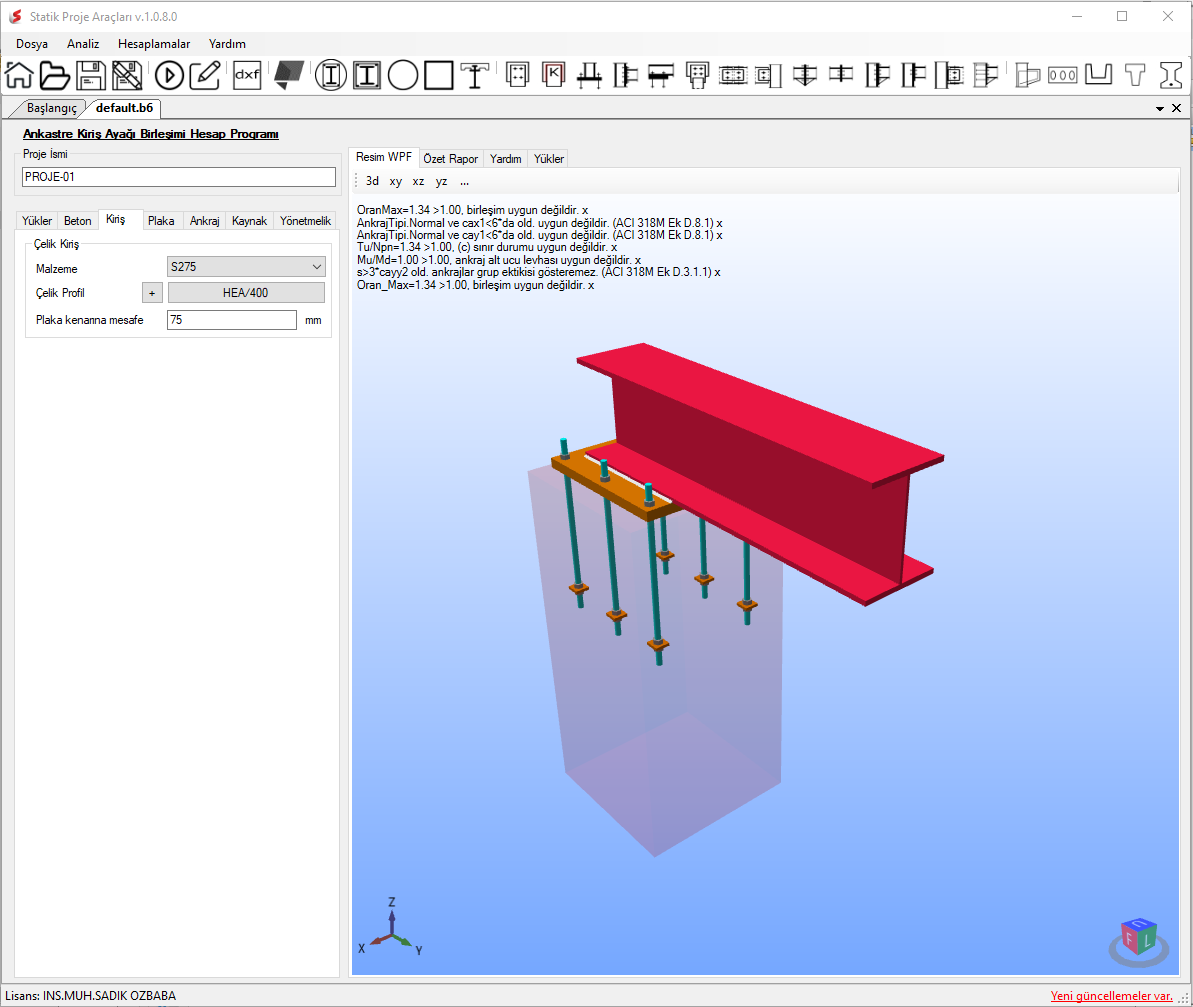Screen dimensions: 1193x1007
Task: Click the Home icon in the toolbar
Action: pos(19,75)
